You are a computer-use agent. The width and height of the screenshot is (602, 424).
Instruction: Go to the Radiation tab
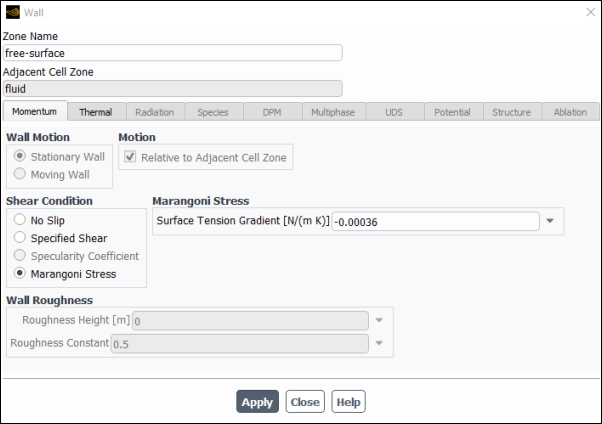[154, 112]
